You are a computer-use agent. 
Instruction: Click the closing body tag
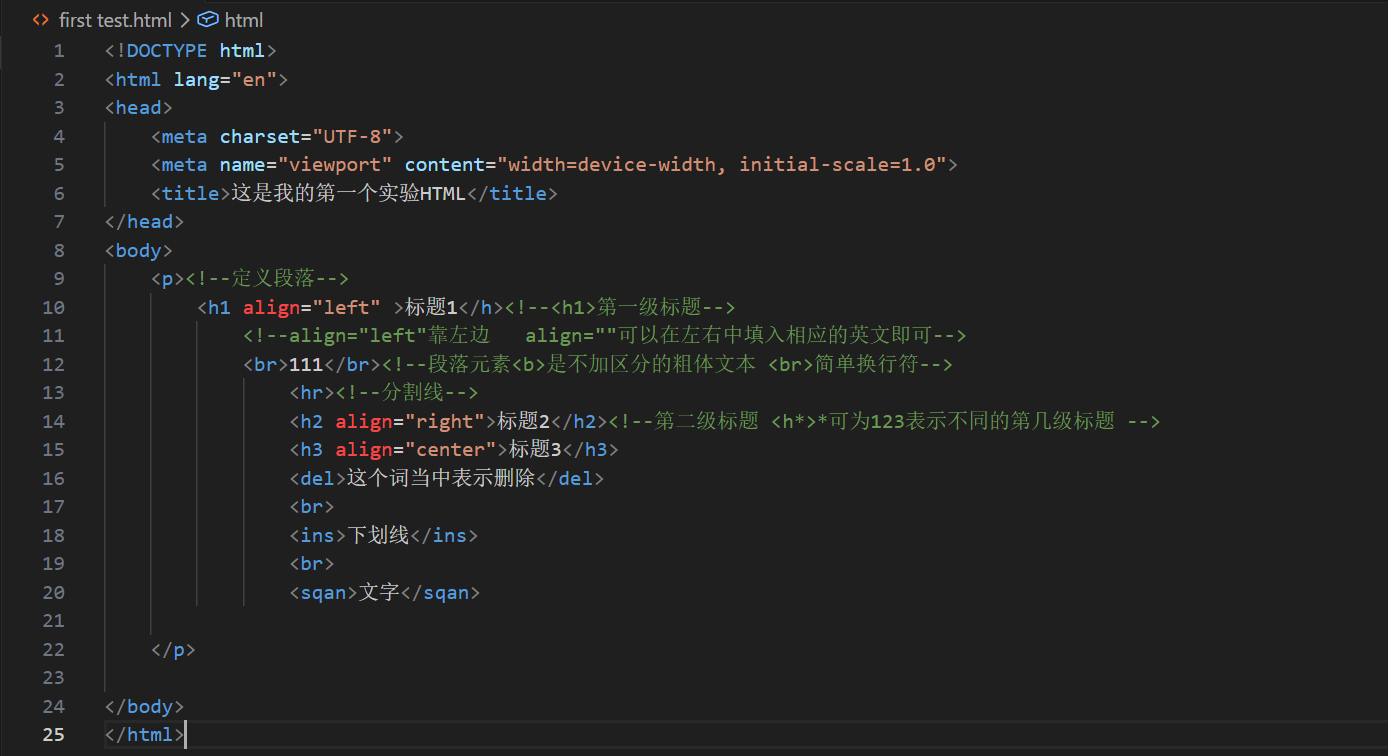pos(144,707)
